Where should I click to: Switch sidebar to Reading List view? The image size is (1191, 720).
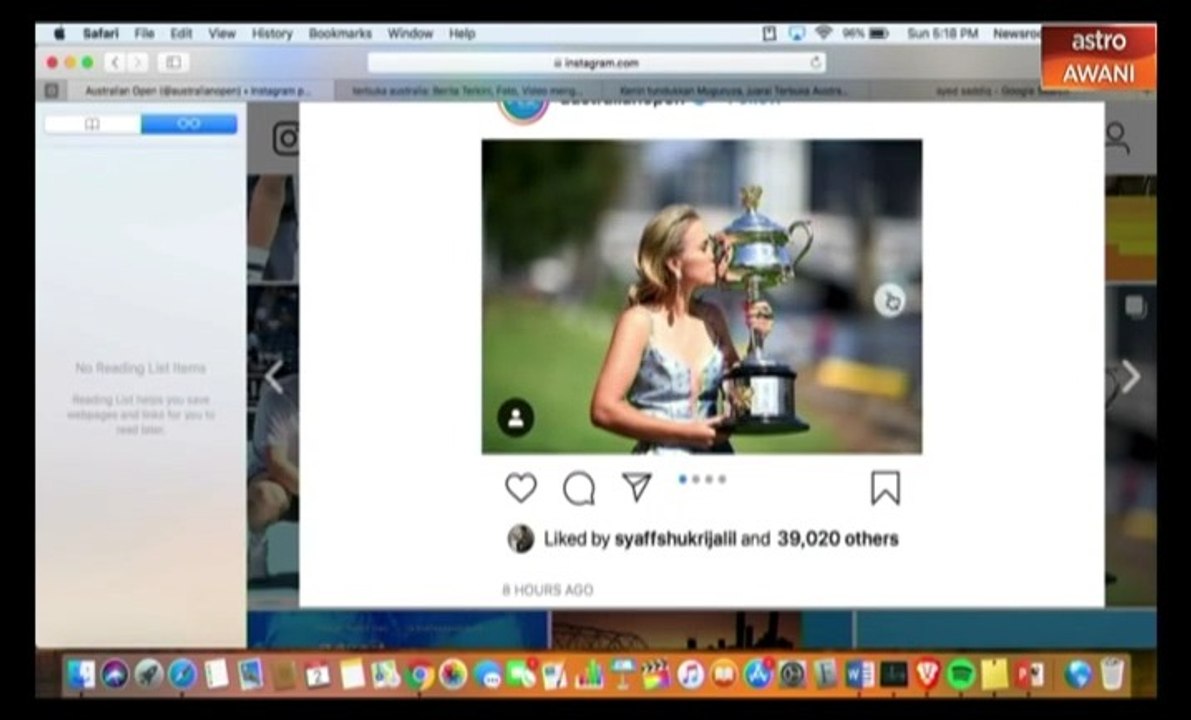[189, 124]
